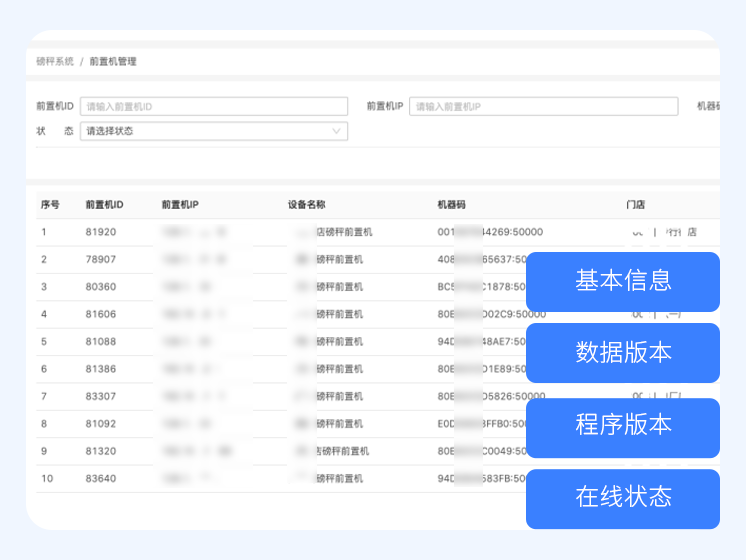Click the 设备名称 column header
Image resolution: width=746 pixels, height=560 pixels.
(307, 205)
